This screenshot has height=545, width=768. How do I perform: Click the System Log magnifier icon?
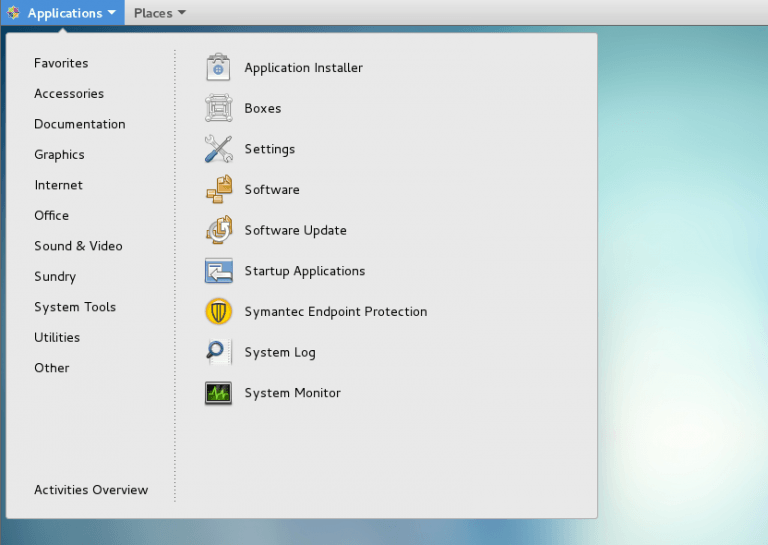(218, 352)
